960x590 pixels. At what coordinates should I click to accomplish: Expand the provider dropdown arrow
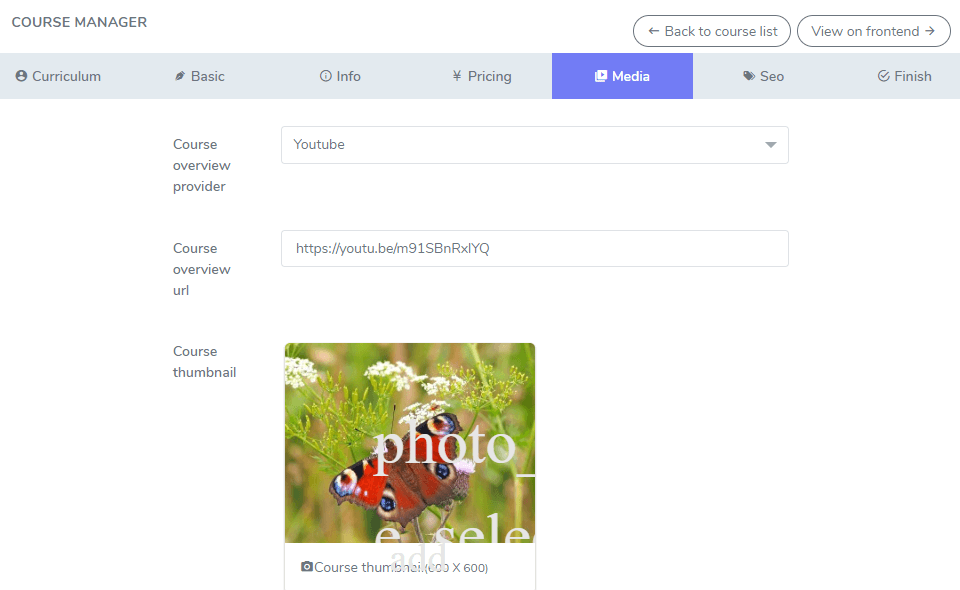point(770,145)
